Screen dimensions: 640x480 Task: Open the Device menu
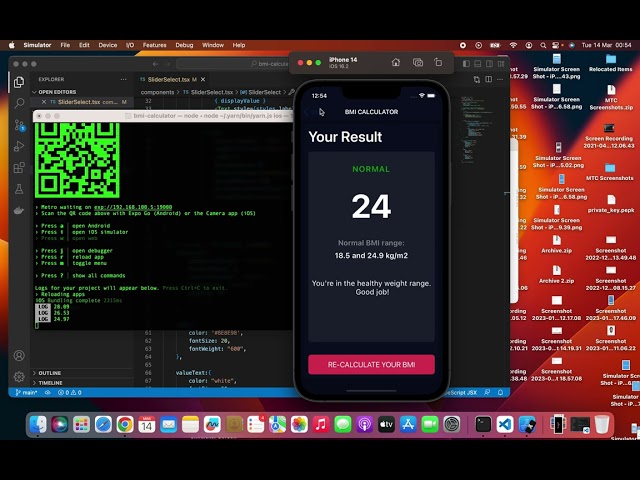tap(108, 45)
